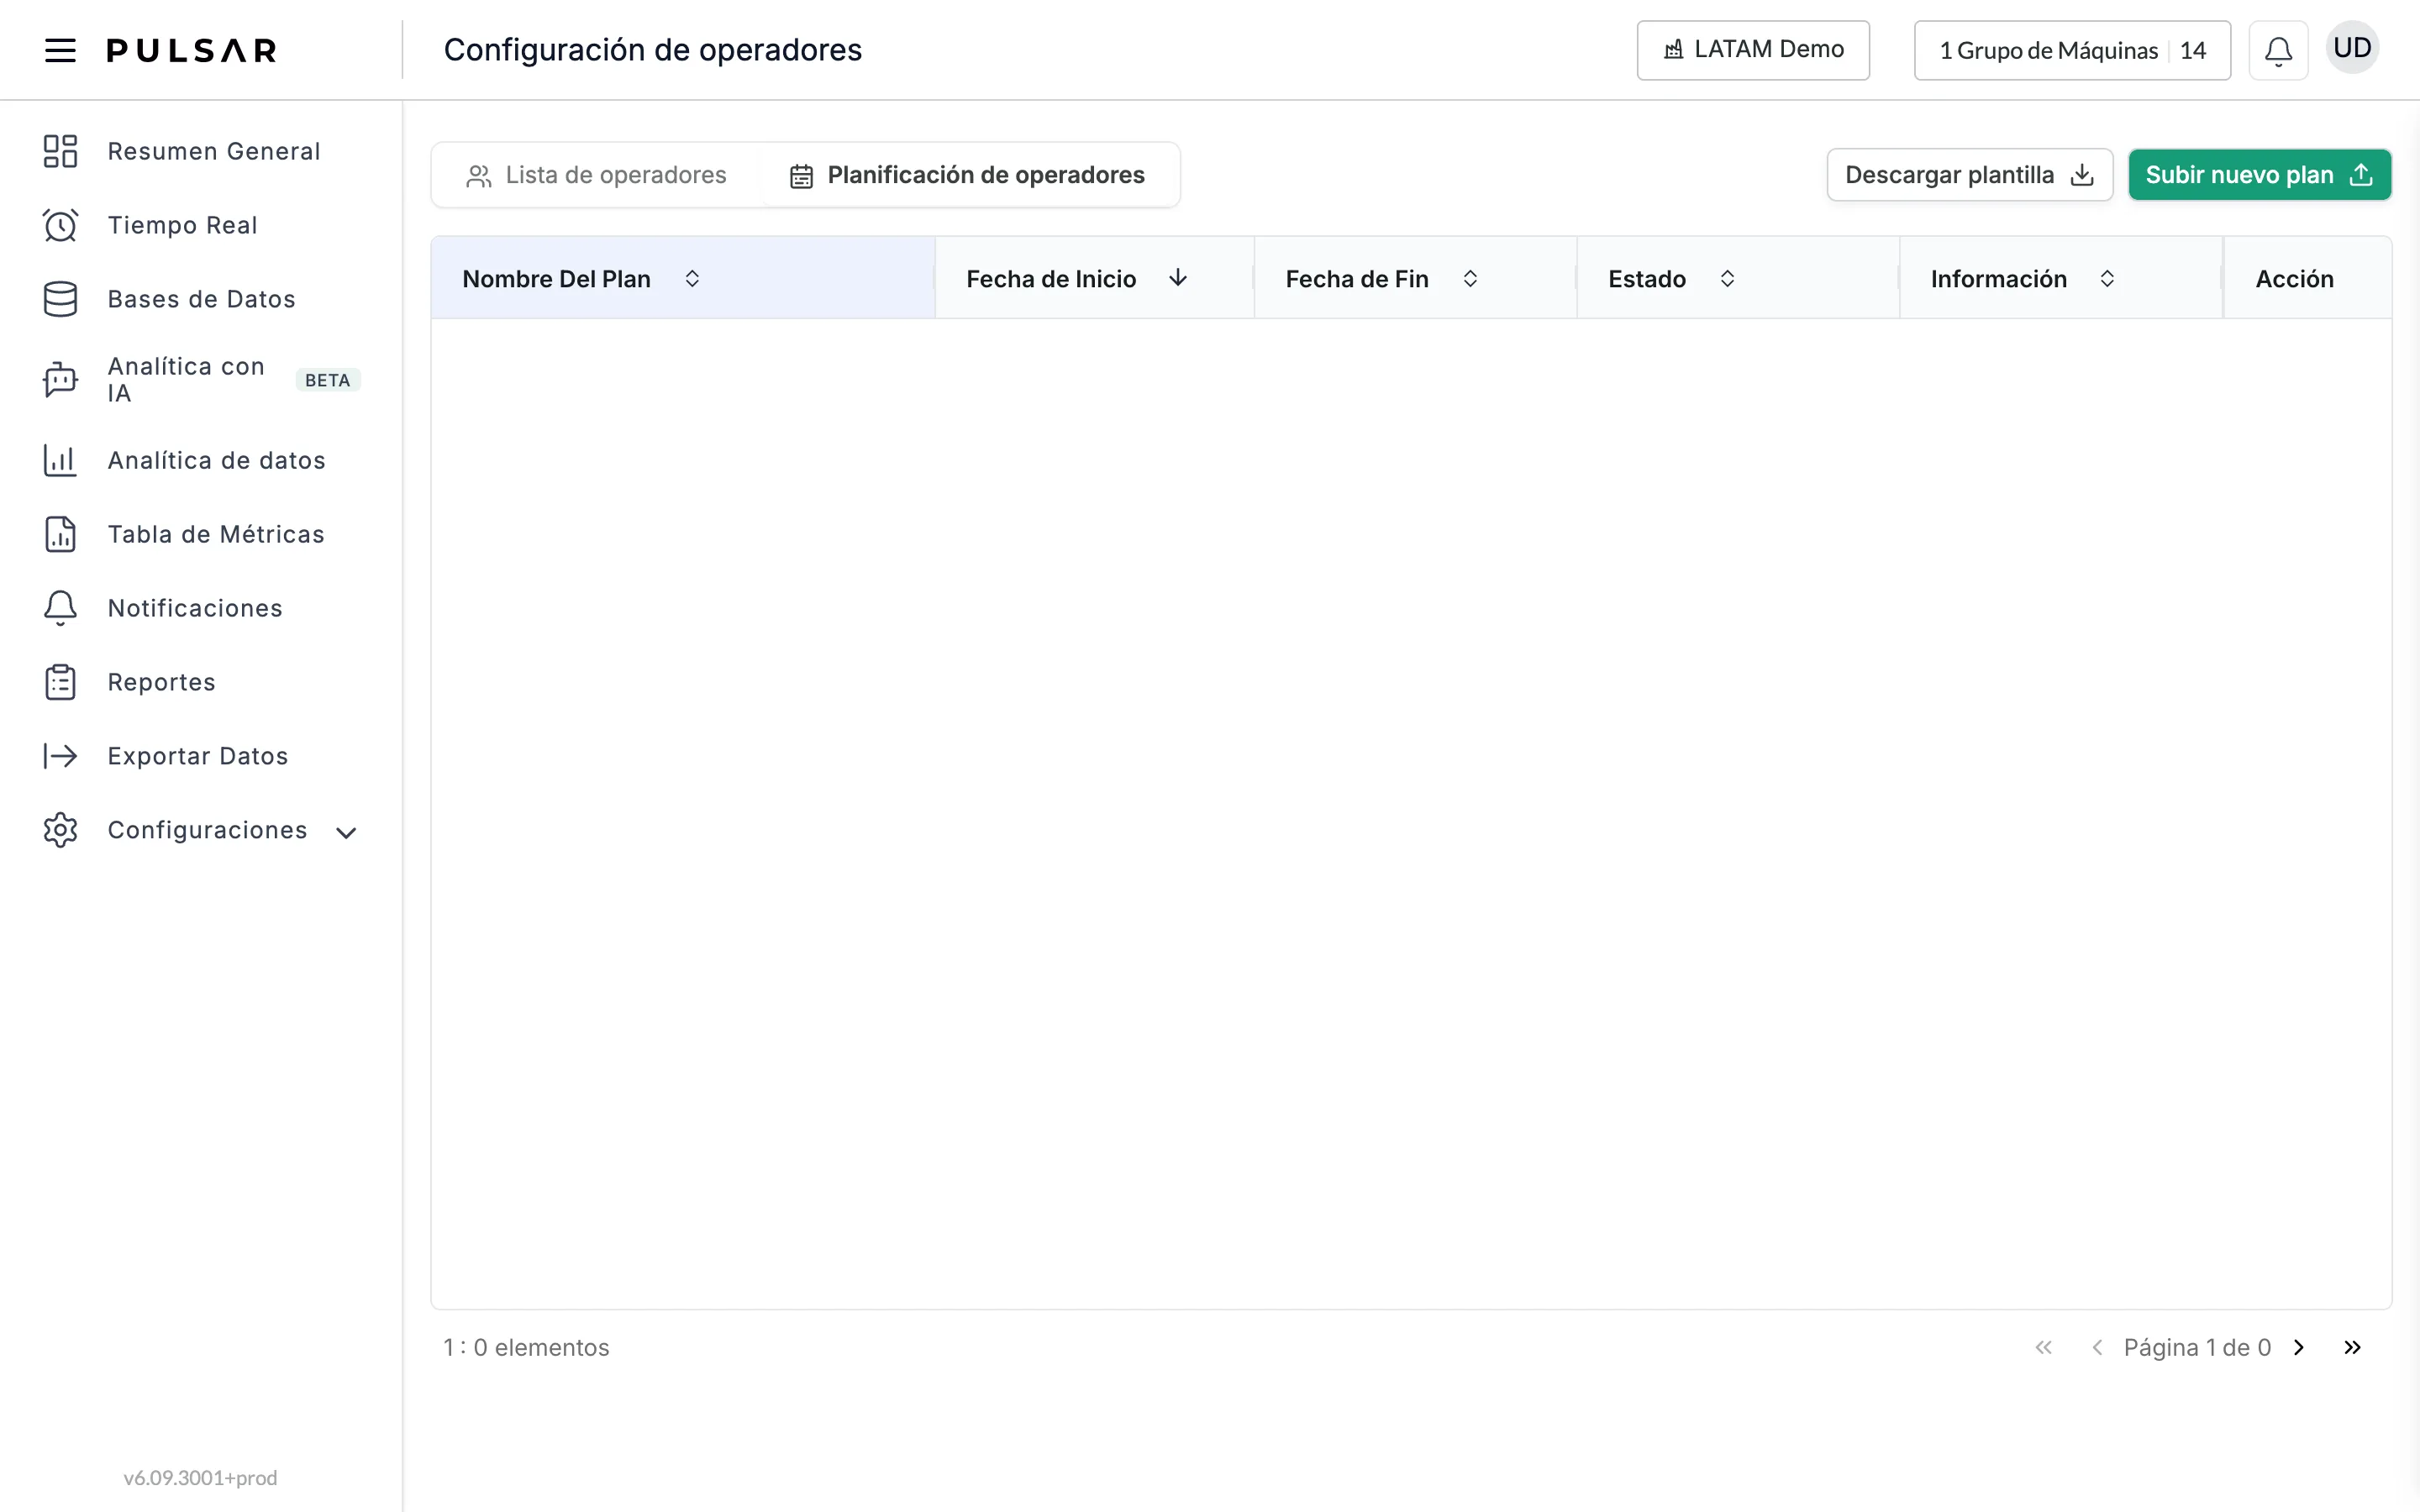The image size is (2420, 1512).
Task: Click Subir nuevo plan button
Action: coord(2259,175)
